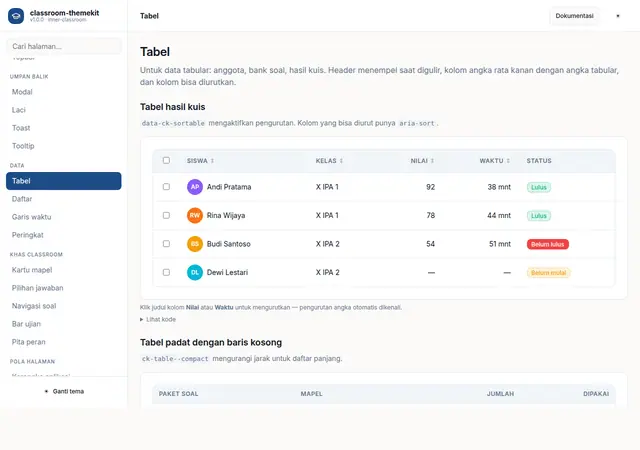Click the 38 mnt time cell
The width and height of the screenshot is (640, 450).
499,187
